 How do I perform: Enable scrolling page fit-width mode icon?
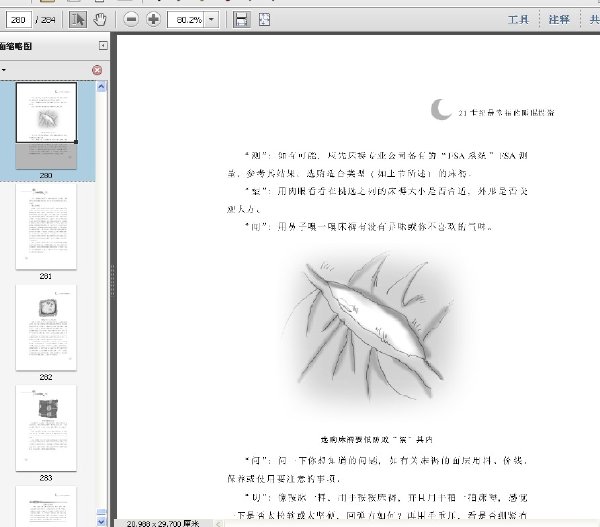coord(241,20)
